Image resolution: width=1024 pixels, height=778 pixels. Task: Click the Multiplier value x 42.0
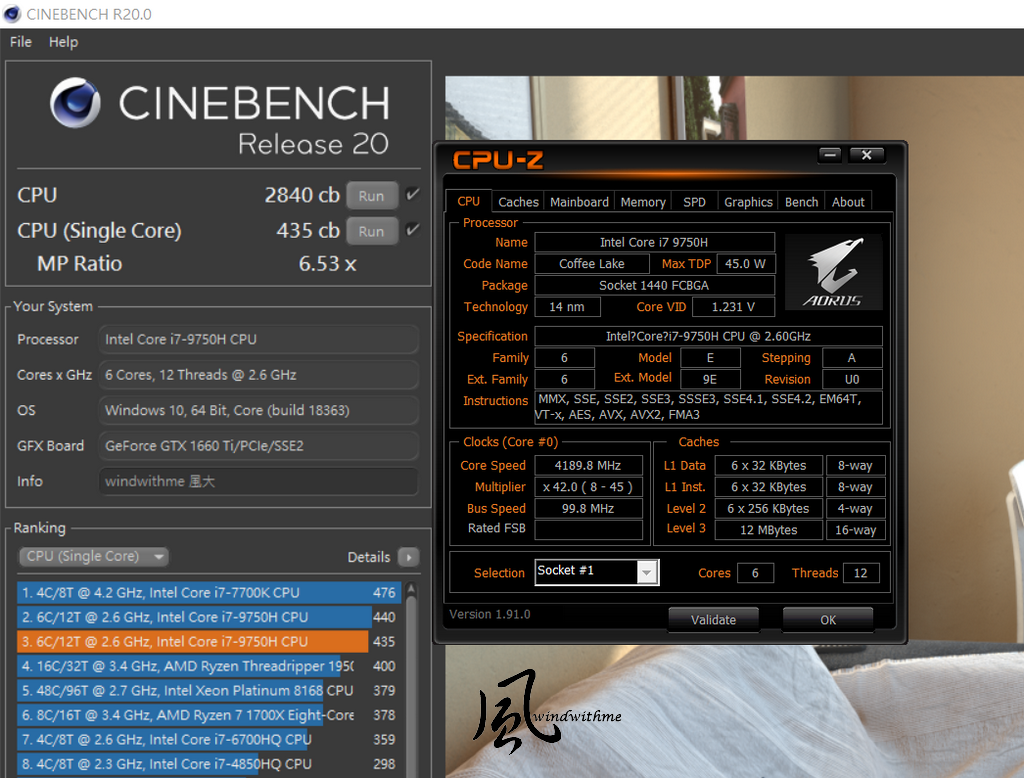(588, 487)
